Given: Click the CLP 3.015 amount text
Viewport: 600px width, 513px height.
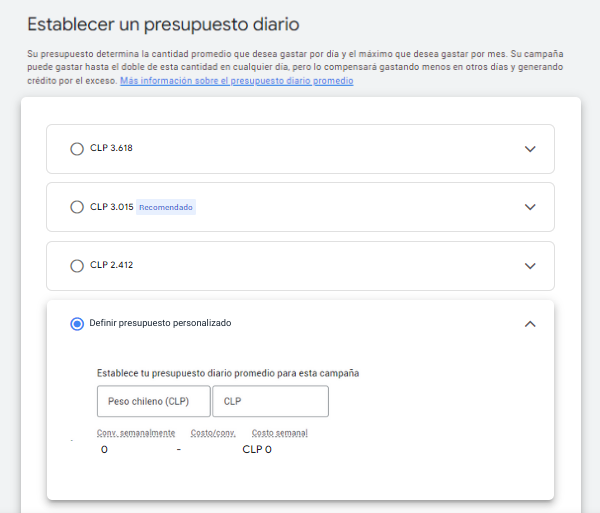Looking at the screenshot, I should coord(111,207).
